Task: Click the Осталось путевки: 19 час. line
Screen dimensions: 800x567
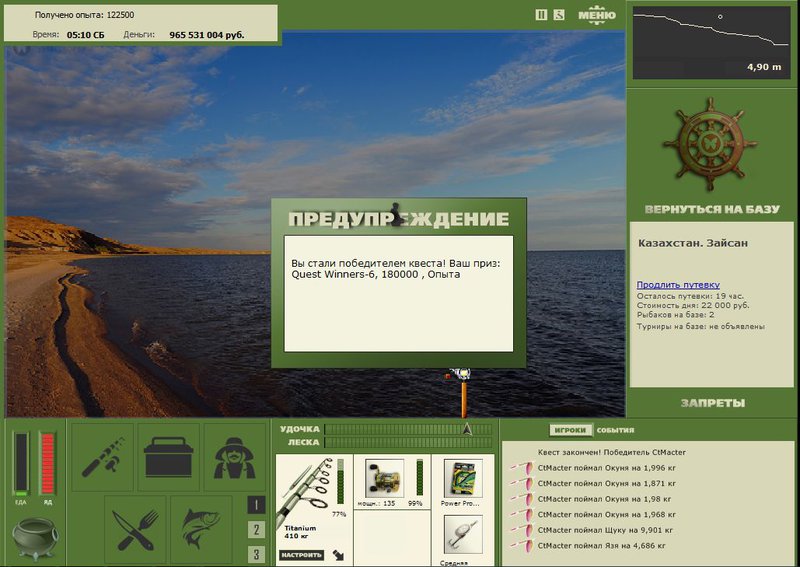Action: [x=690, y=296]
